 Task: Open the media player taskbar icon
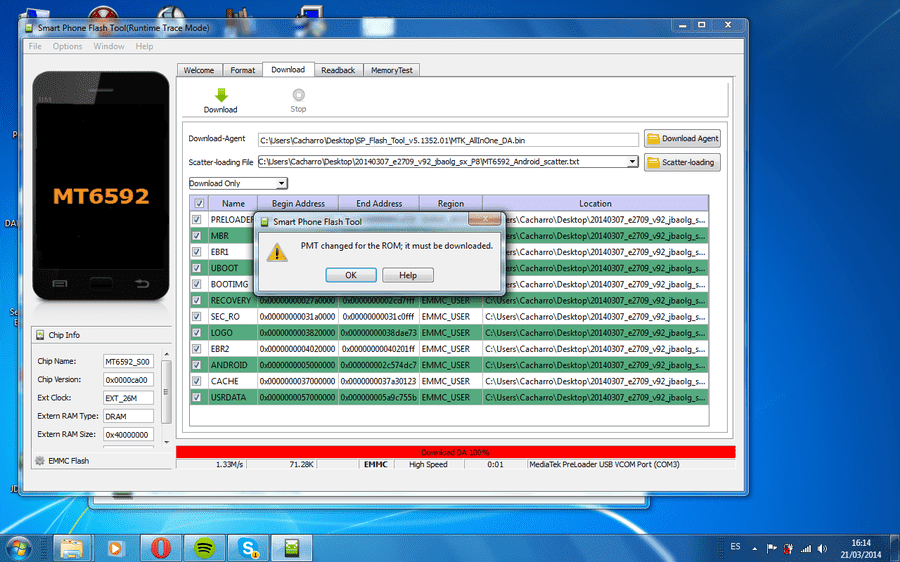115,548
